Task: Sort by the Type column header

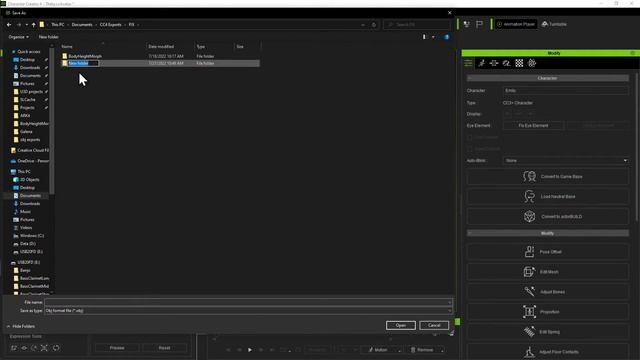Action: pos(201,47)
